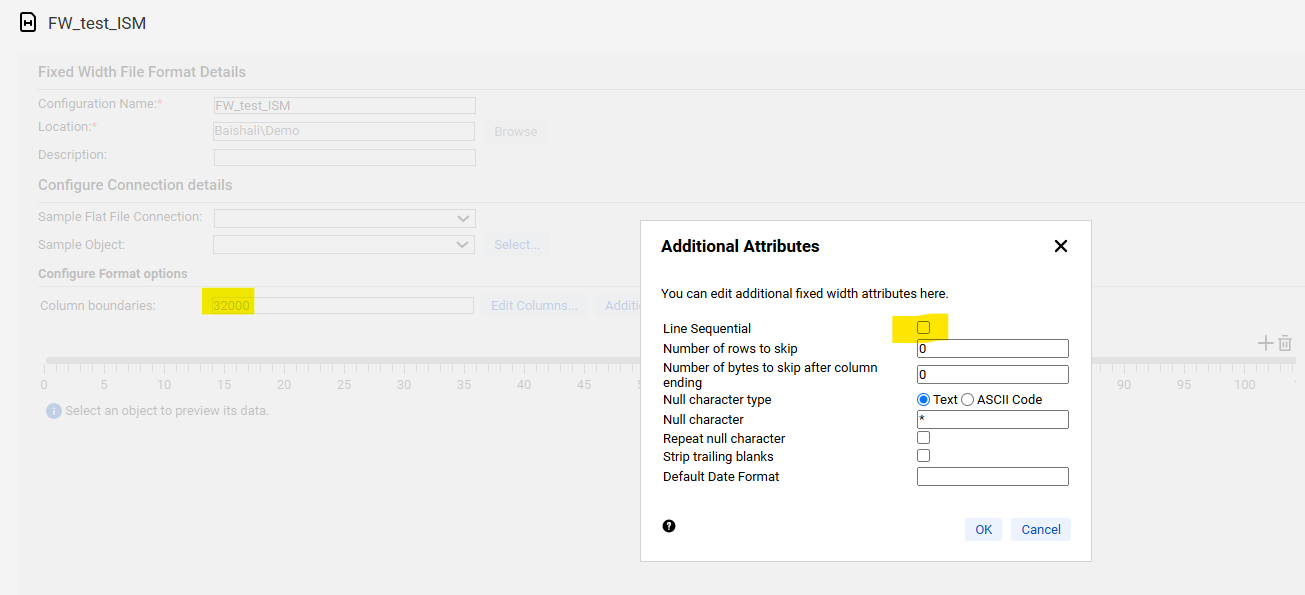The height and width of the screenshot is (595, 1305).
Task: Enable Strip trailing blanks checkbox
Action: tap(923, 455)
